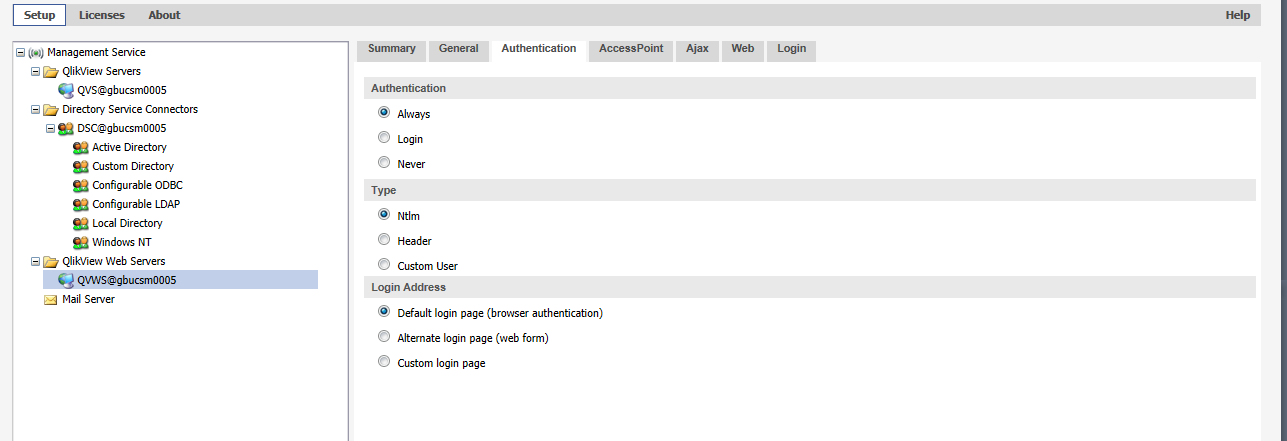Select Custom login page option
The height and width of the screenshot is (441, 1287).
point(384,362)
